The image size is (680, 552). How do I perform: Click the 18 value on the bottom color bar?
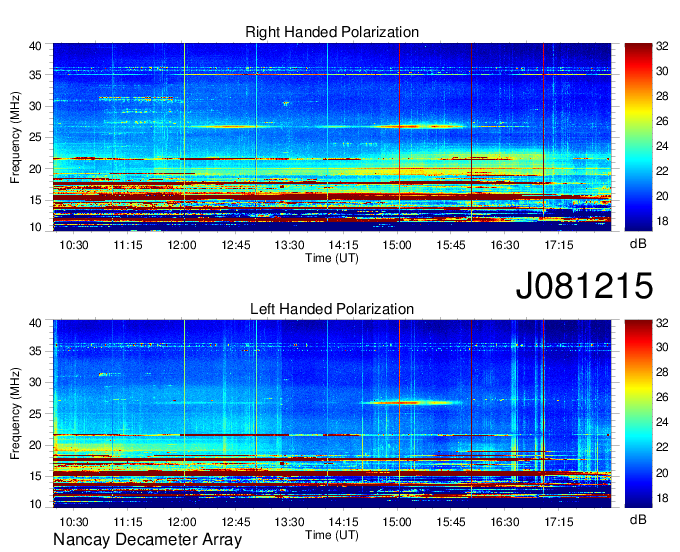(662, 498)
